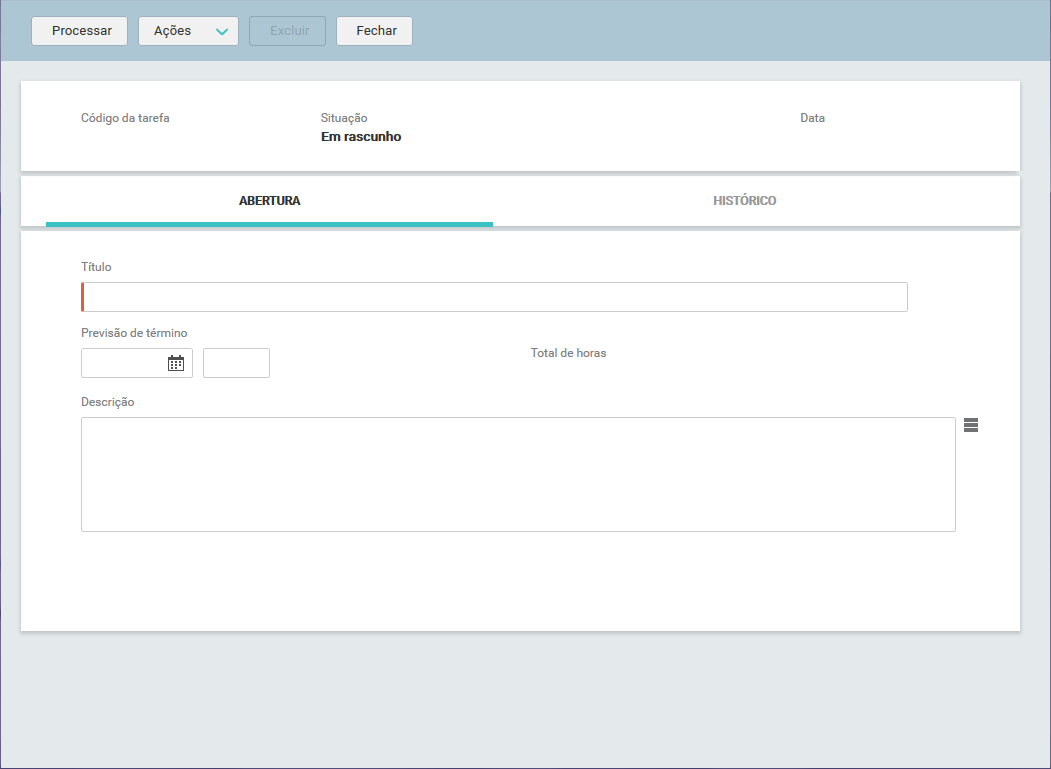Focus the Título text field
This screenshot has height=769, width=1051.
click(x=495, y=297)
